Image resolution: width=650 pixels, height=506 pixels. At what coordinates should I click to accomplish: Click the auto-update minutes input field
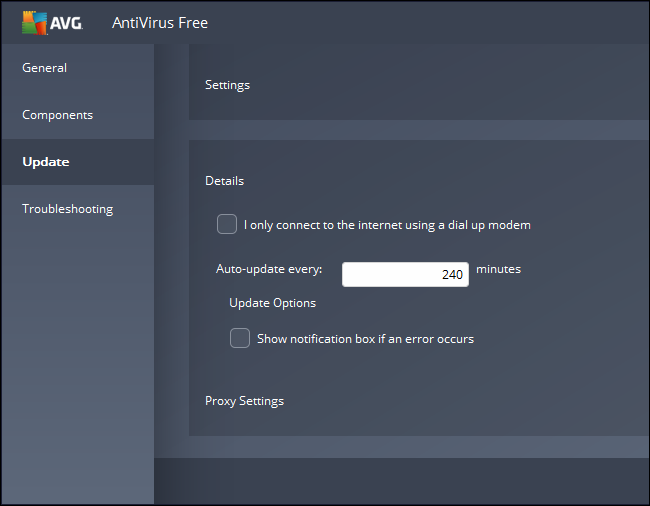point(405,274)
